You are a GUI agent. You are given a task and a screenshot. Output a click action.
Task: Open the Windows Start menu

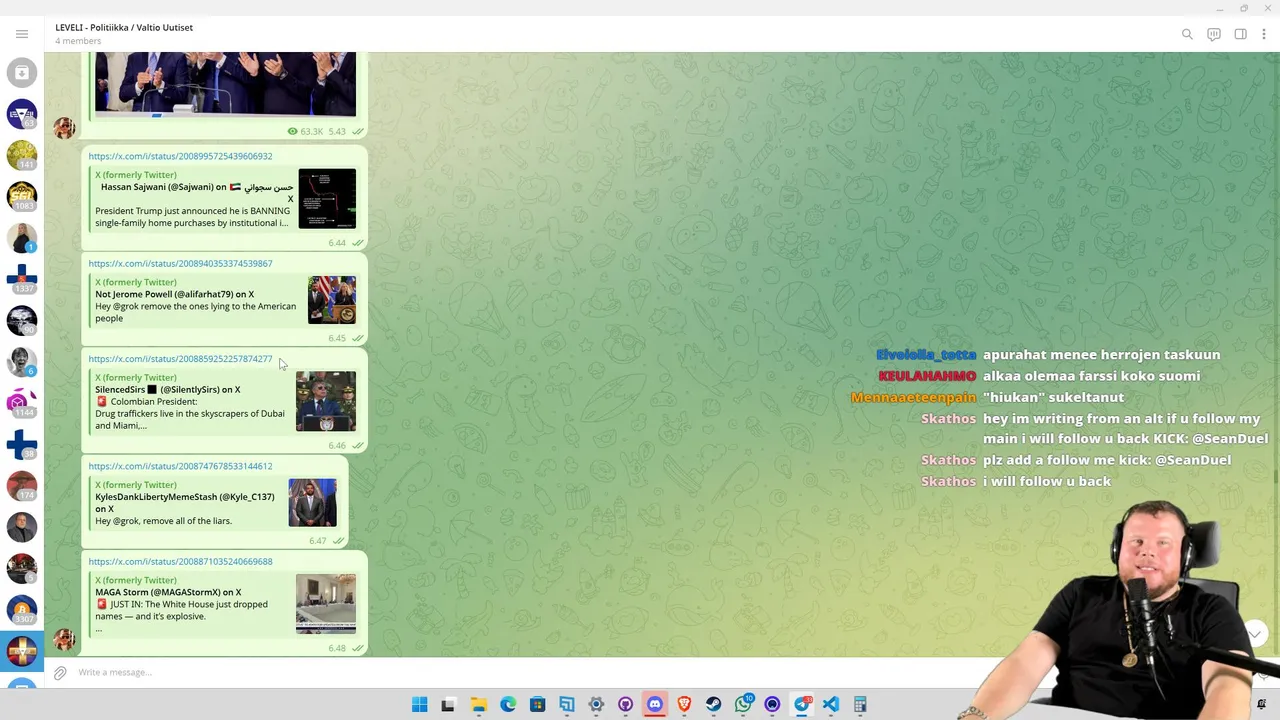420,705
